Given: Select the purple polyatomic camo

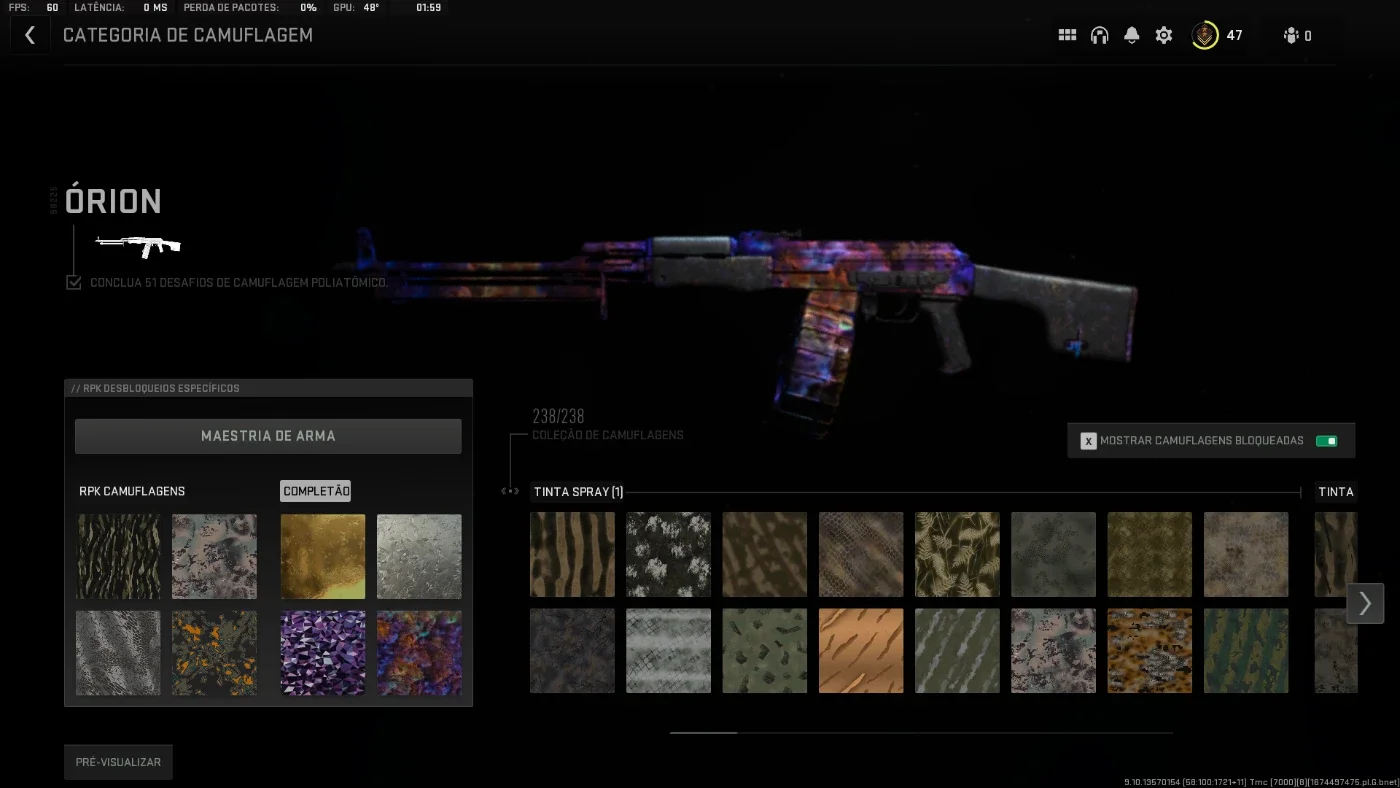Looking at the screenshot, I should coord(323,653).
